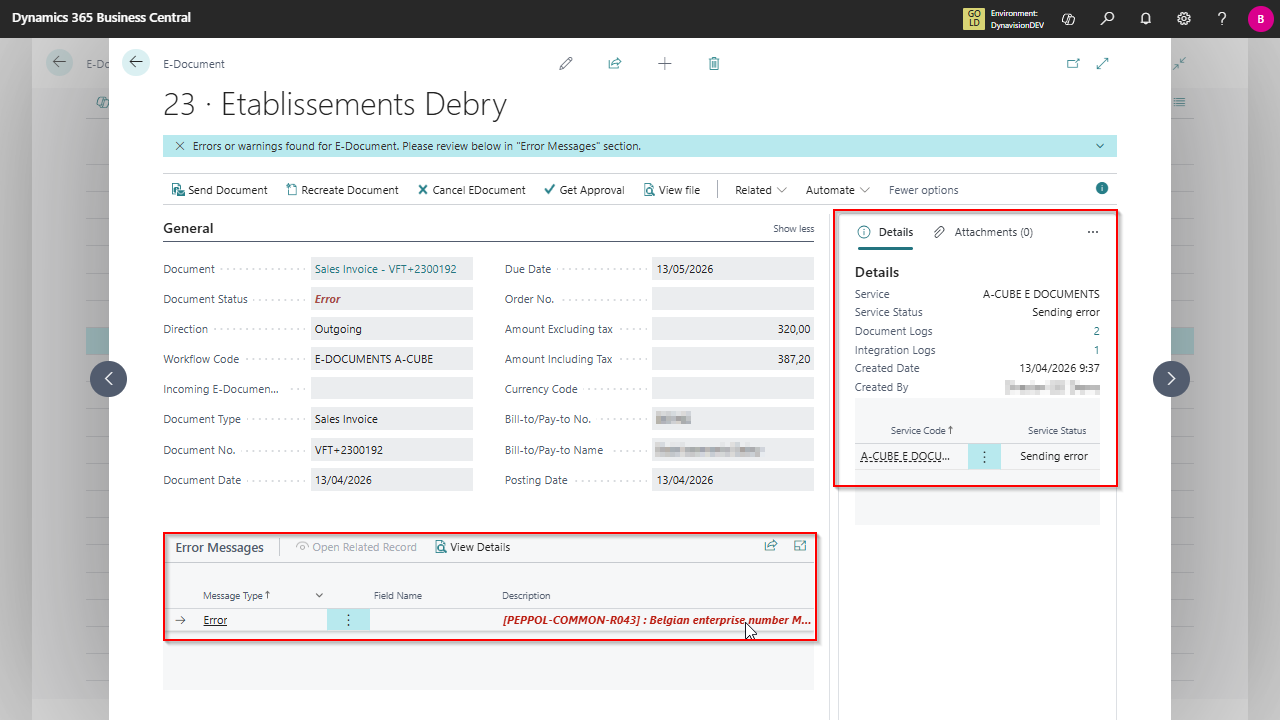Toggle the FactBox info icon
Viewport: 1280px width, 720px height.
[x=1102, y=188]
